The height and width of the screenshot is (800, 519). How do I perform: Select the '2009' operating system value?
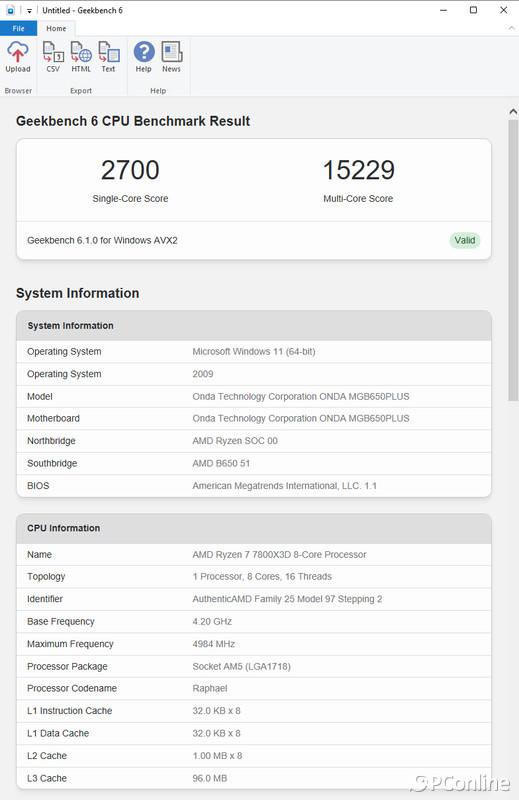(203, 374)
